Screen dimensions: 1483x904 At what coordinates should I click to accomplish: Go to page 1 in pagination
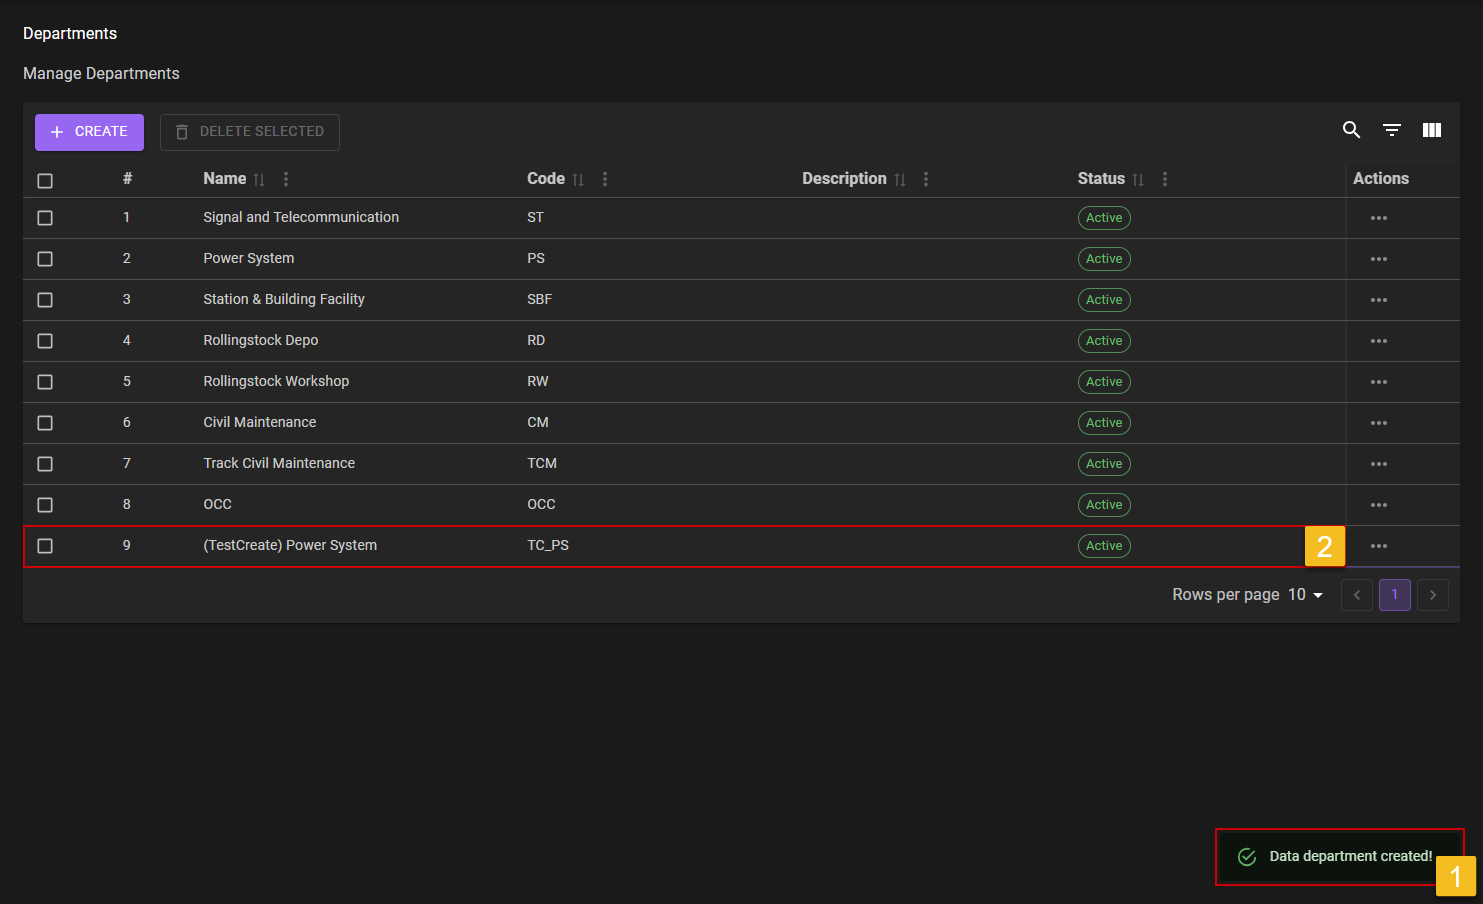tap(1394, 595)
